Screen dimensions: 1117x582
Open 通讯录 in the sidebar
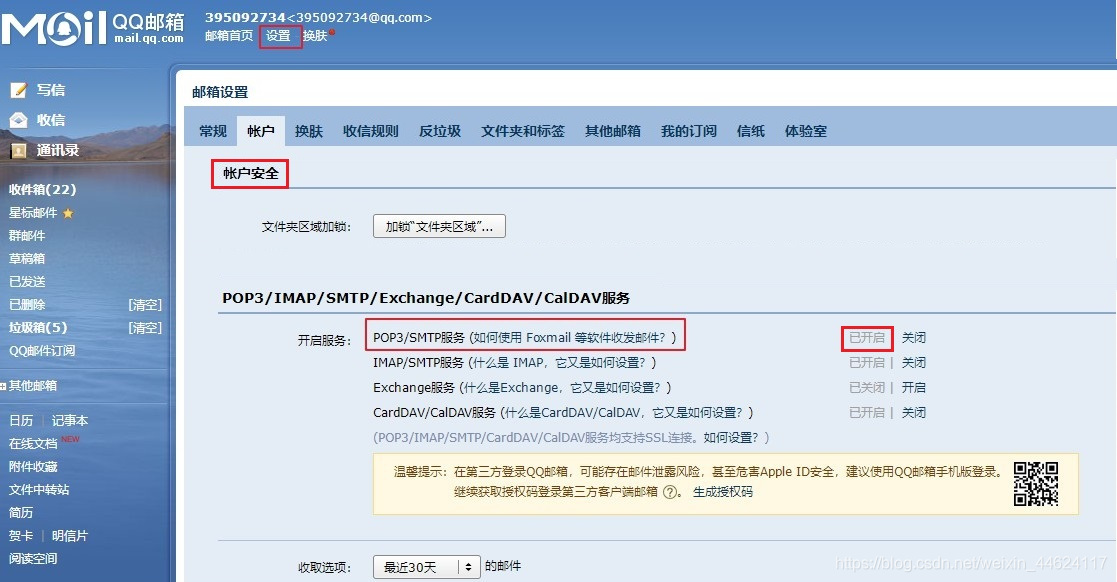58,150
